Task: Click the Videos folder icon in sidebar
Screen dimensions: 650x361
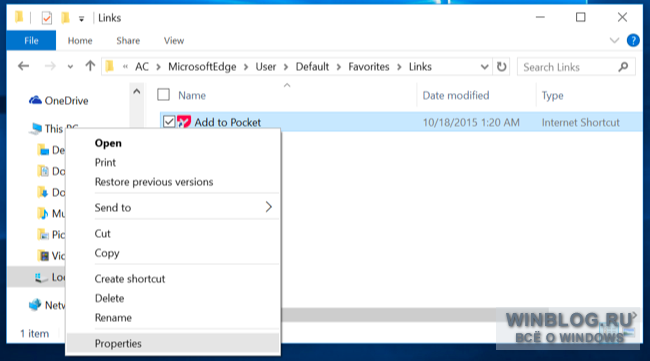Action: (43, 256)
